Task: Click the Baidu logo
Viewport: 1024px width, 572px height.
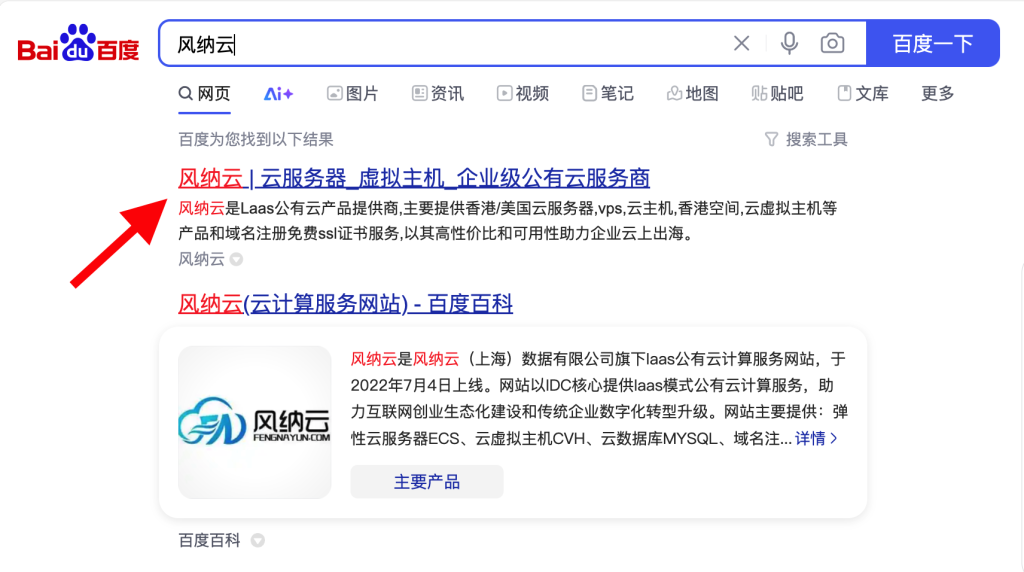Action: click(x=78, y=44)
